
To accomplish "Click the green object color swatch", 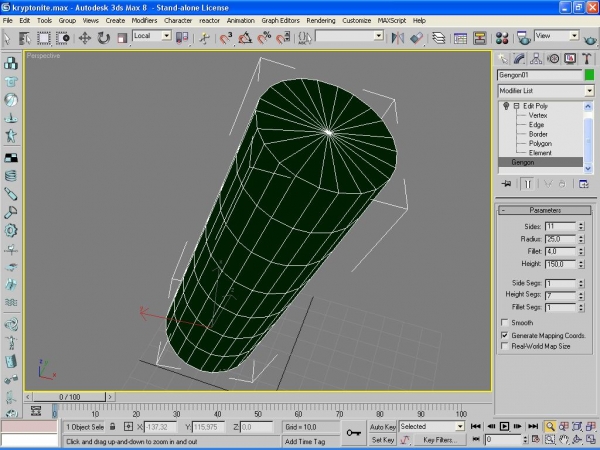I will click(589, 75).
